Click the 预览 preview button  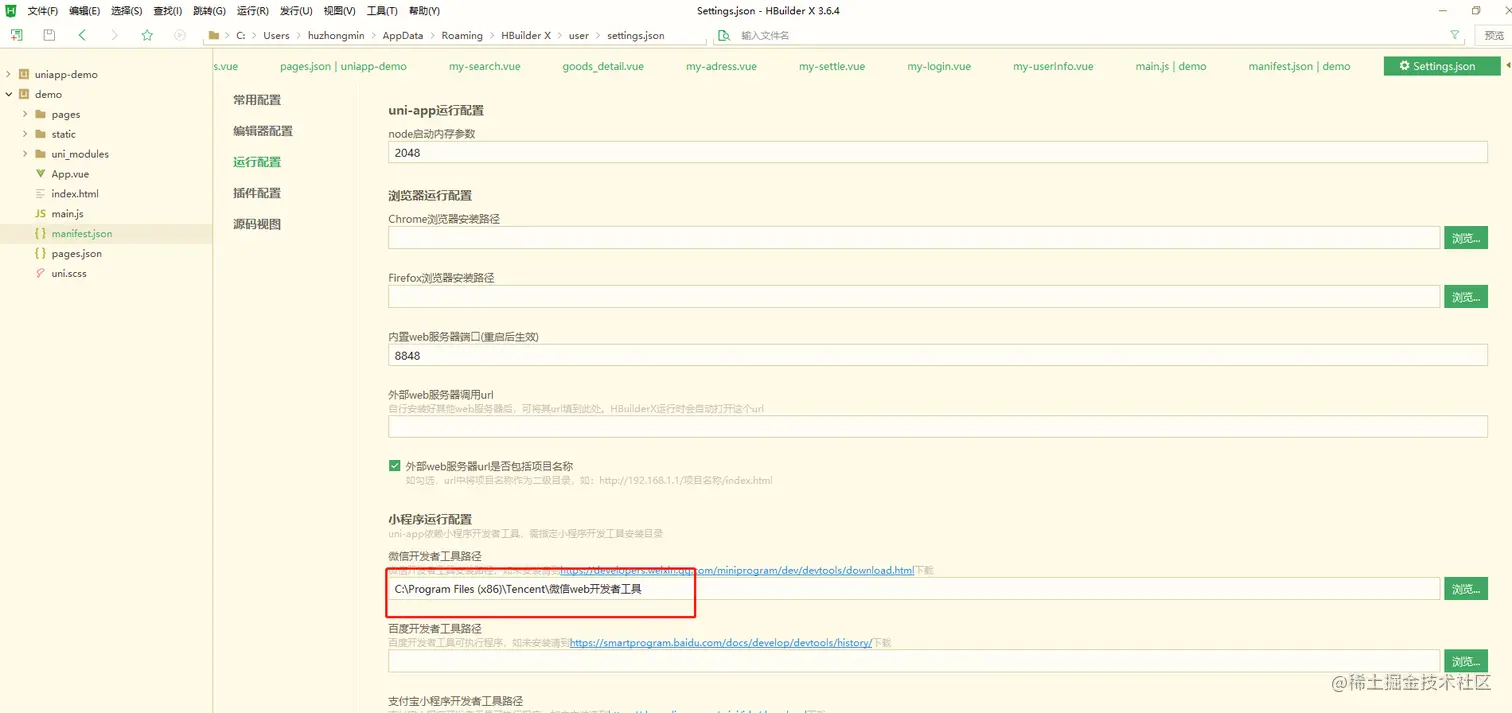coord(1493,35)
